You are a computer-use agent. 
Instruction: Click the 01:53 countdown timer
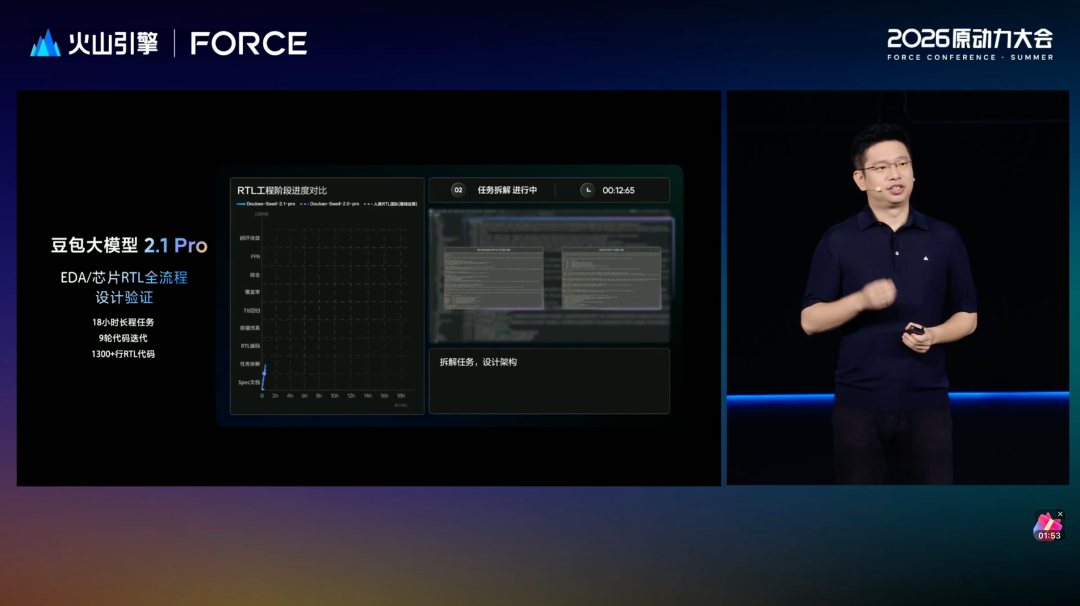(1049, 536)
